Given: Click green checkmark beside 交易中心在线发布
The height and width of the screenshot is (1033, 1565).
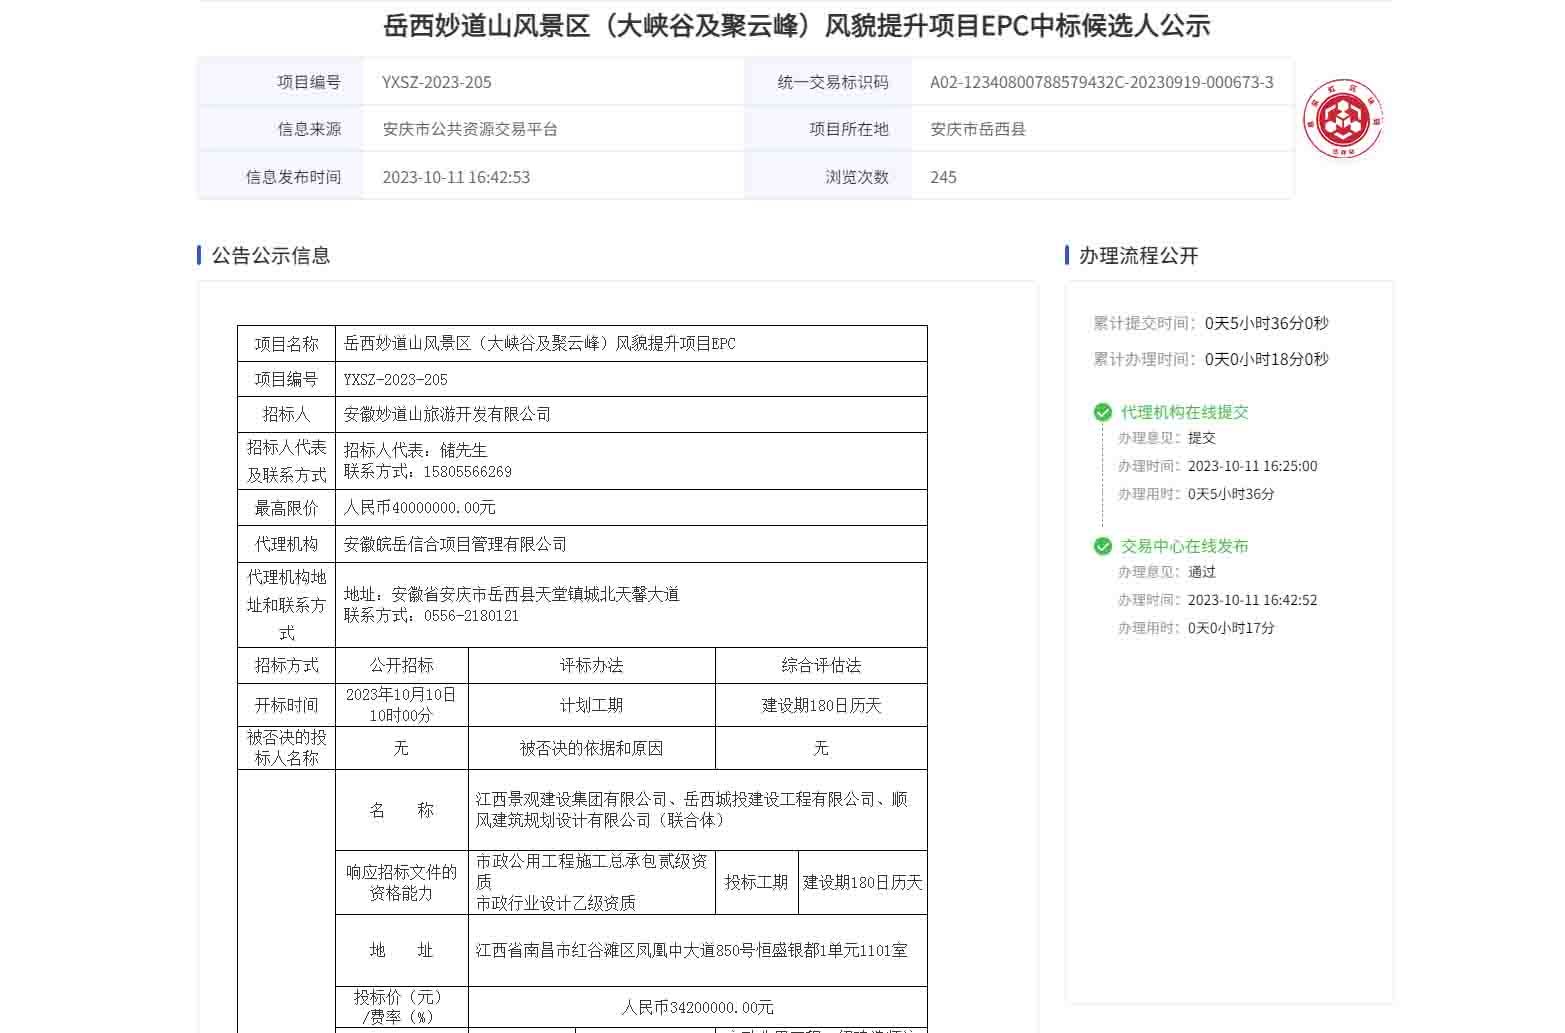Looking at the screenshot, I should pyautogui.click(x=1102, y=546).
